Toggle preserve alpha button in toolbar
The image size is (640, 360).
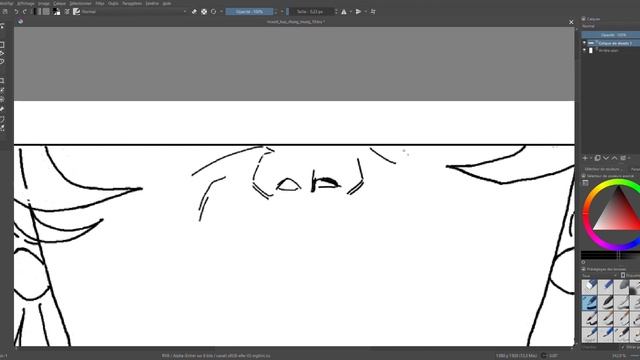click(x=204, y=12)
